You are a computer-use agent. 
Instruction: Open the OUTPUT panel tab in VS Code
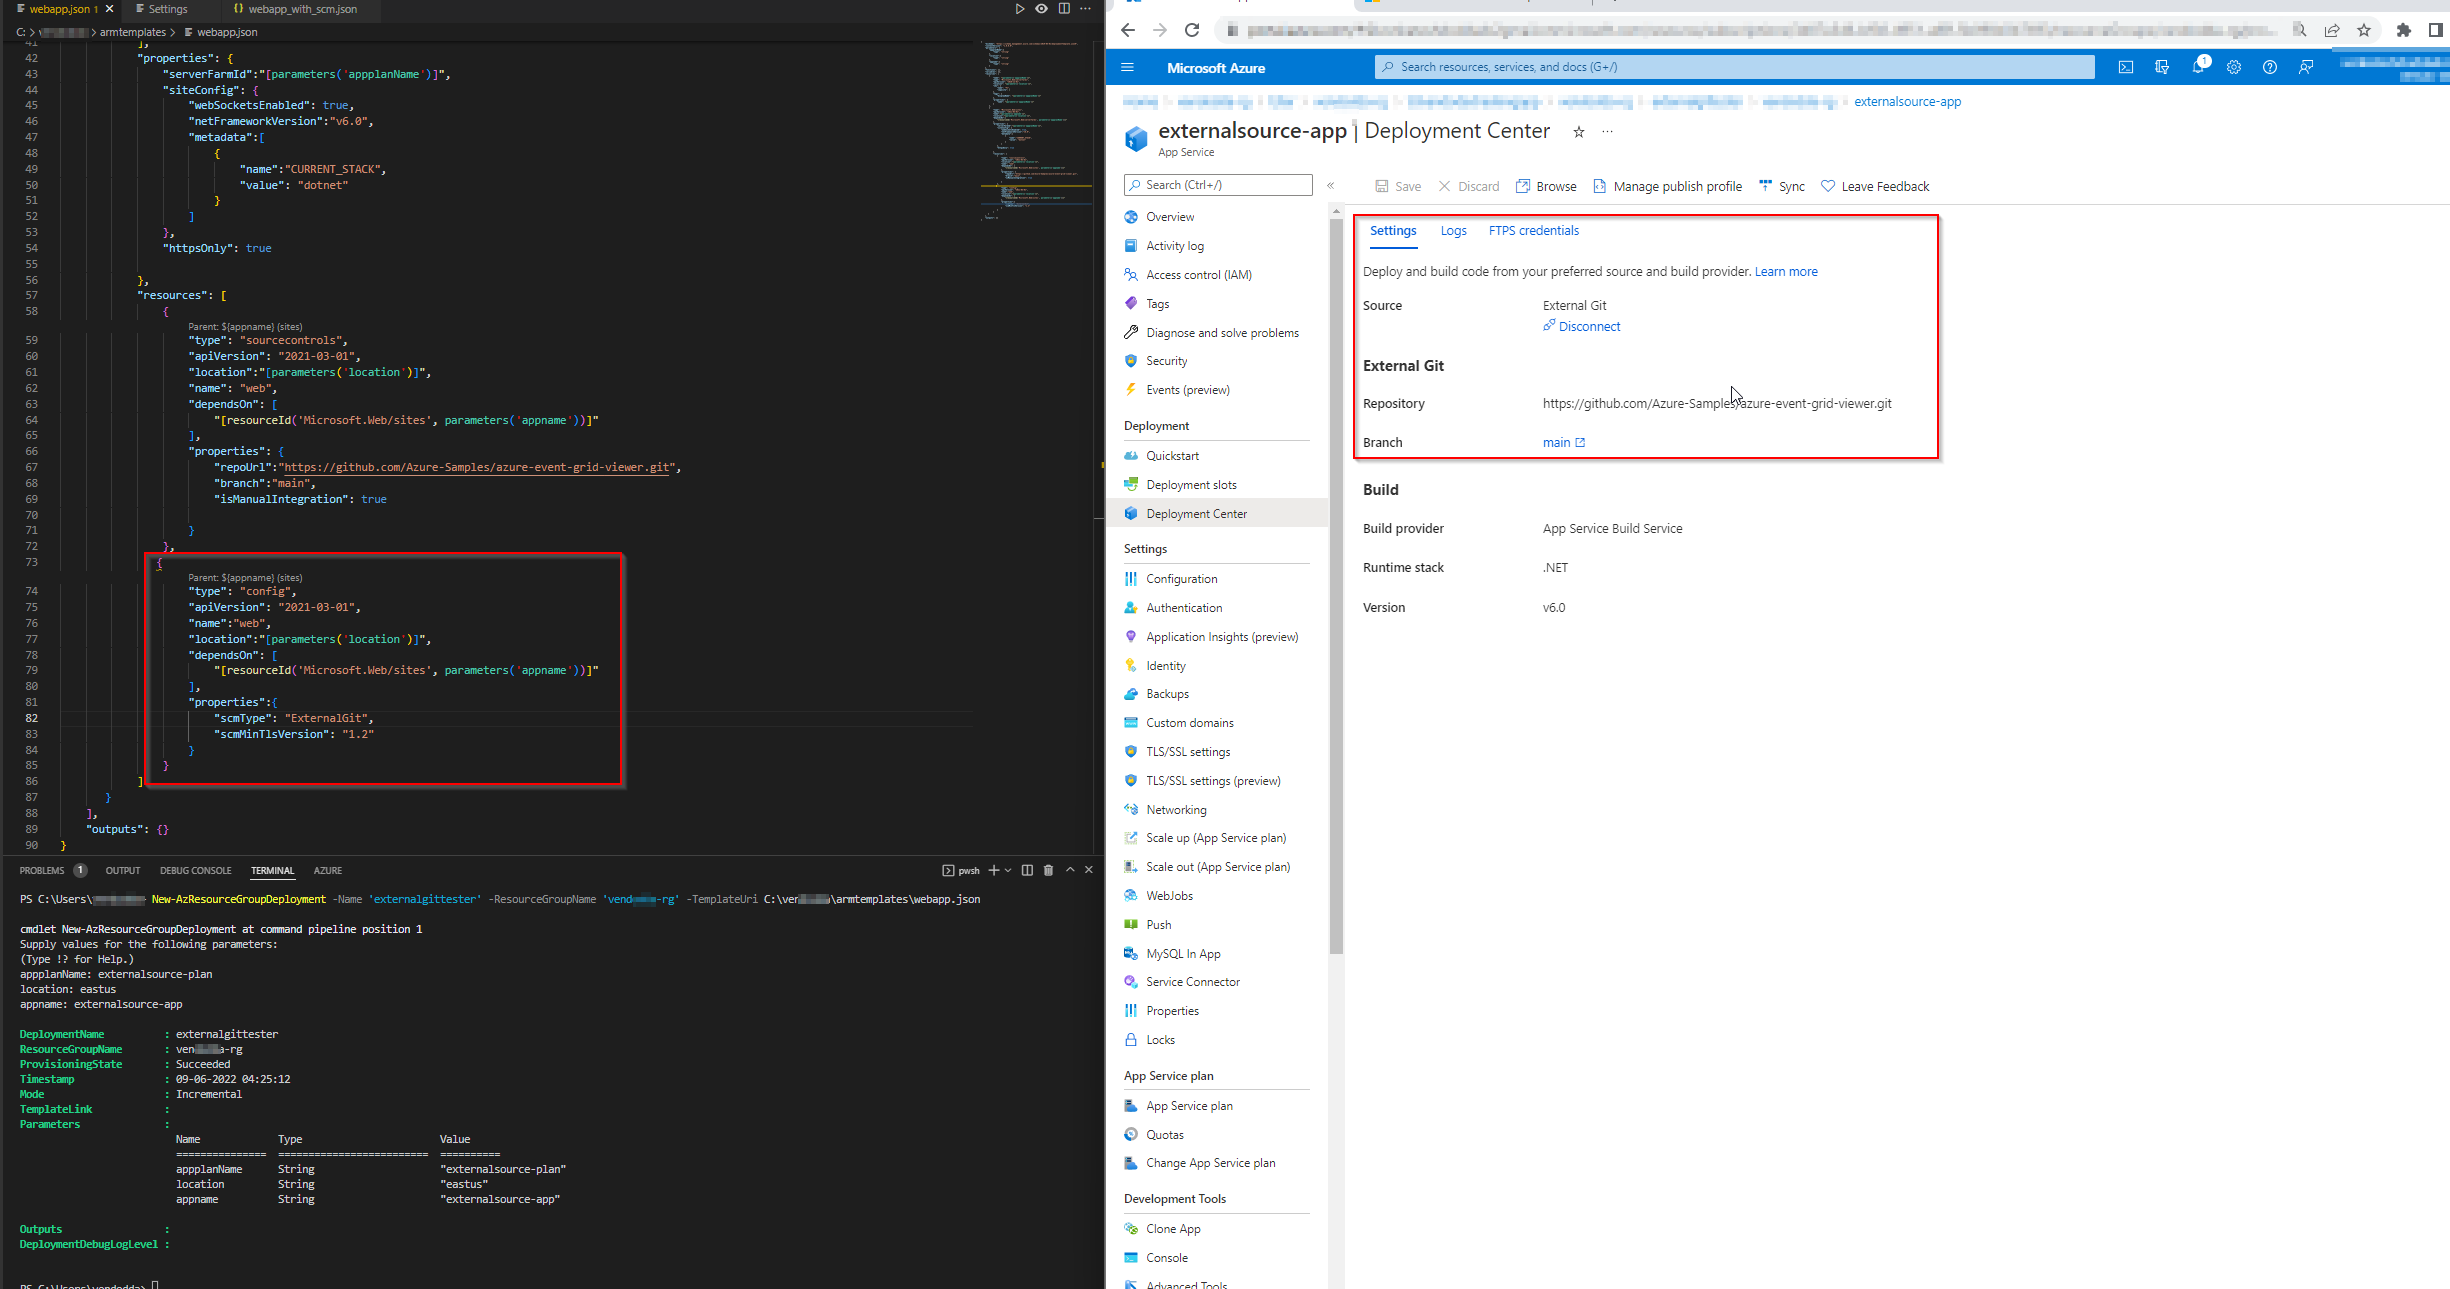122,870
